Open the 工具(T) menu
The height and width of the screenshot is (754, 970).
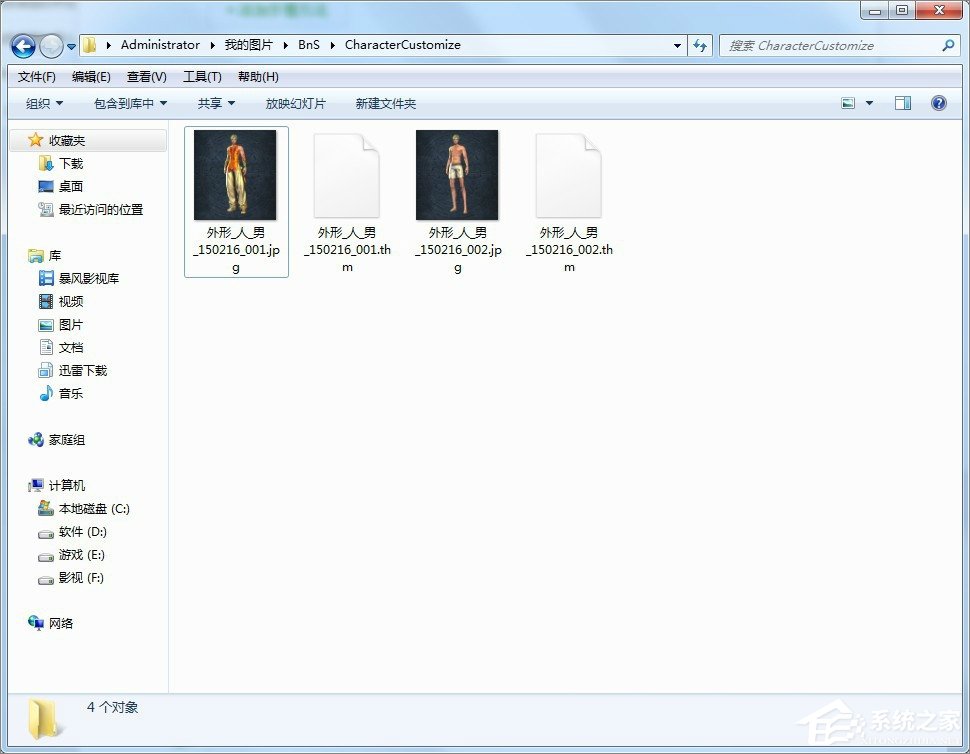[x=202, y=77]
